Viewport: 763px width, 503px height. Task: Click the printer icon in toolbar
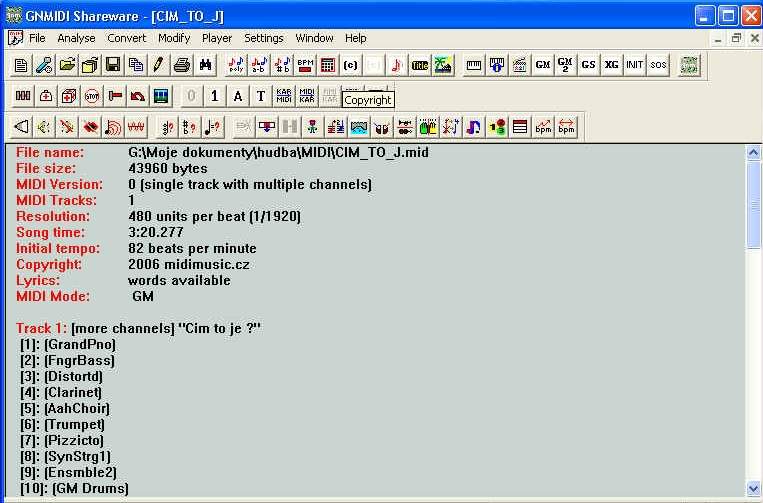tap(181, 65)
